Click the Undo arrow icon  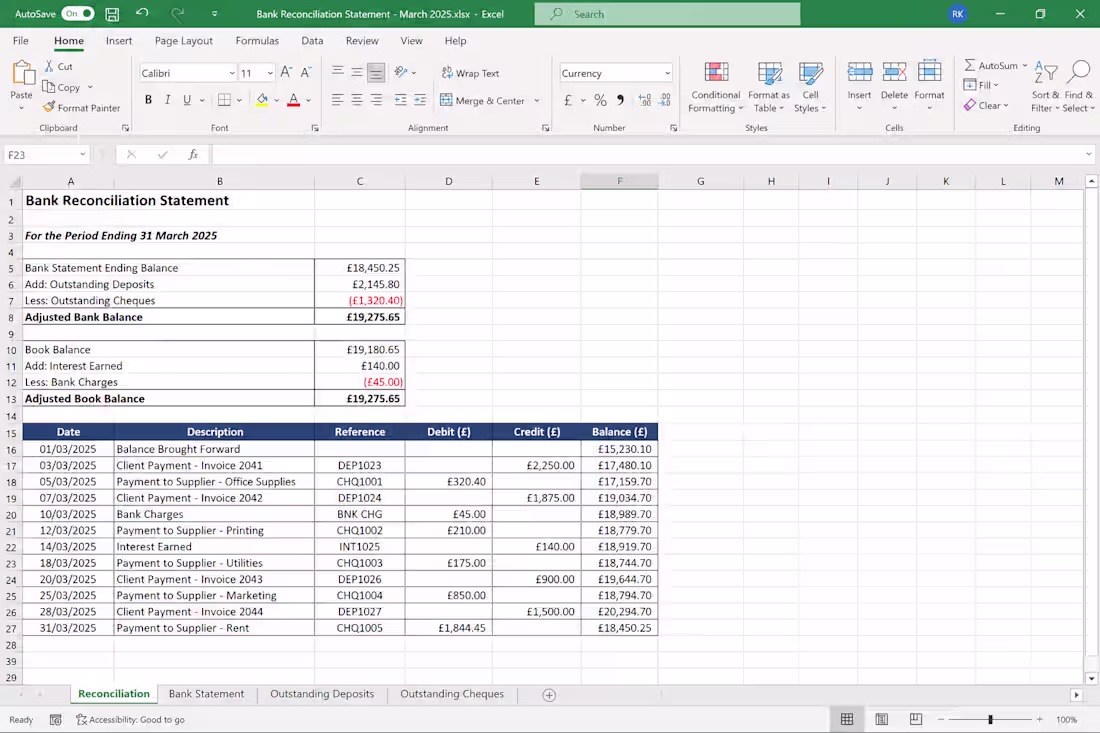pyautogui.click(x=142, y=13)
